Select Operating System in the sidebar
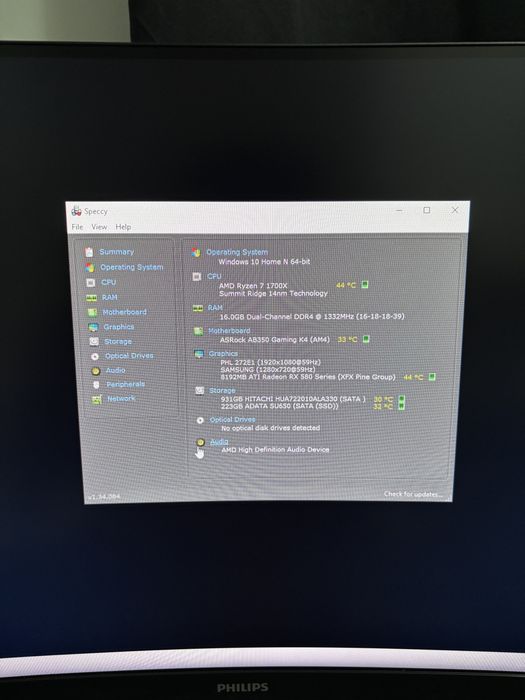 132,267
